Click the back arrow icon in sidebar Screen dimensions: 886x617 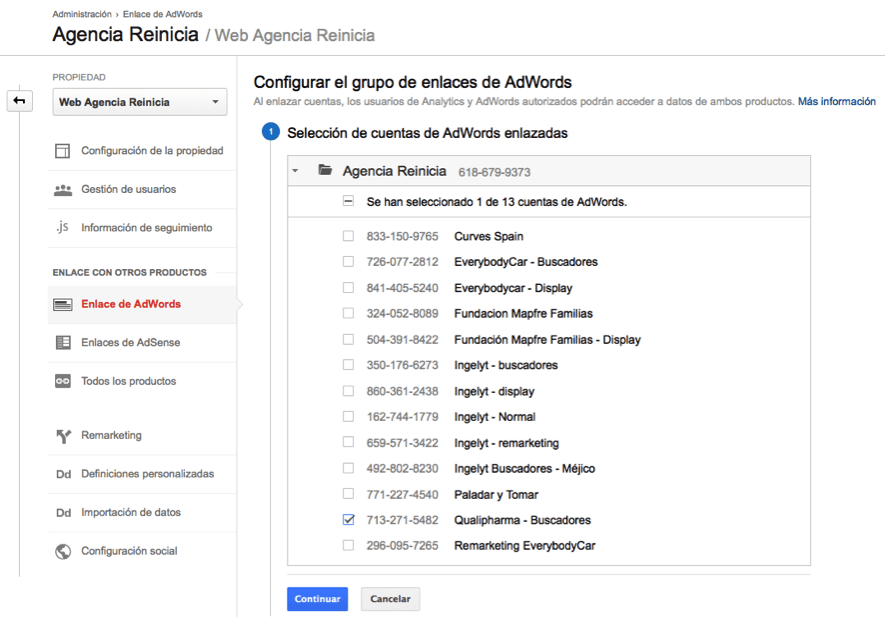19,100
